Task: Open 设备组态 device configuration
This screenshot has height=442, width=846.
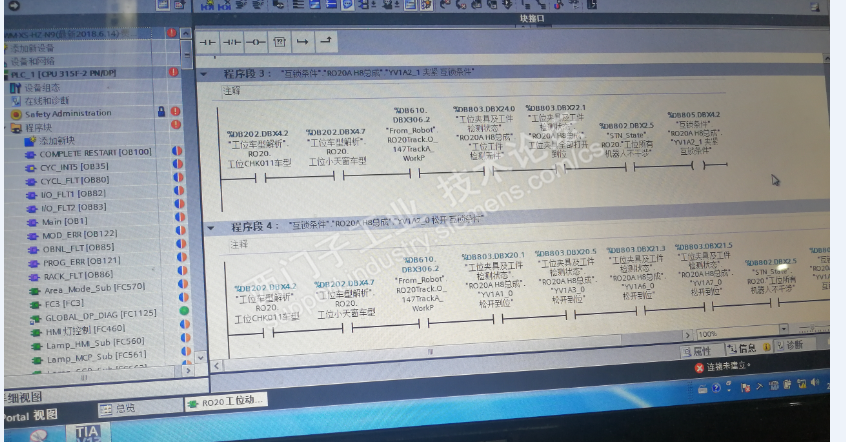Action: tap(42, 87)
